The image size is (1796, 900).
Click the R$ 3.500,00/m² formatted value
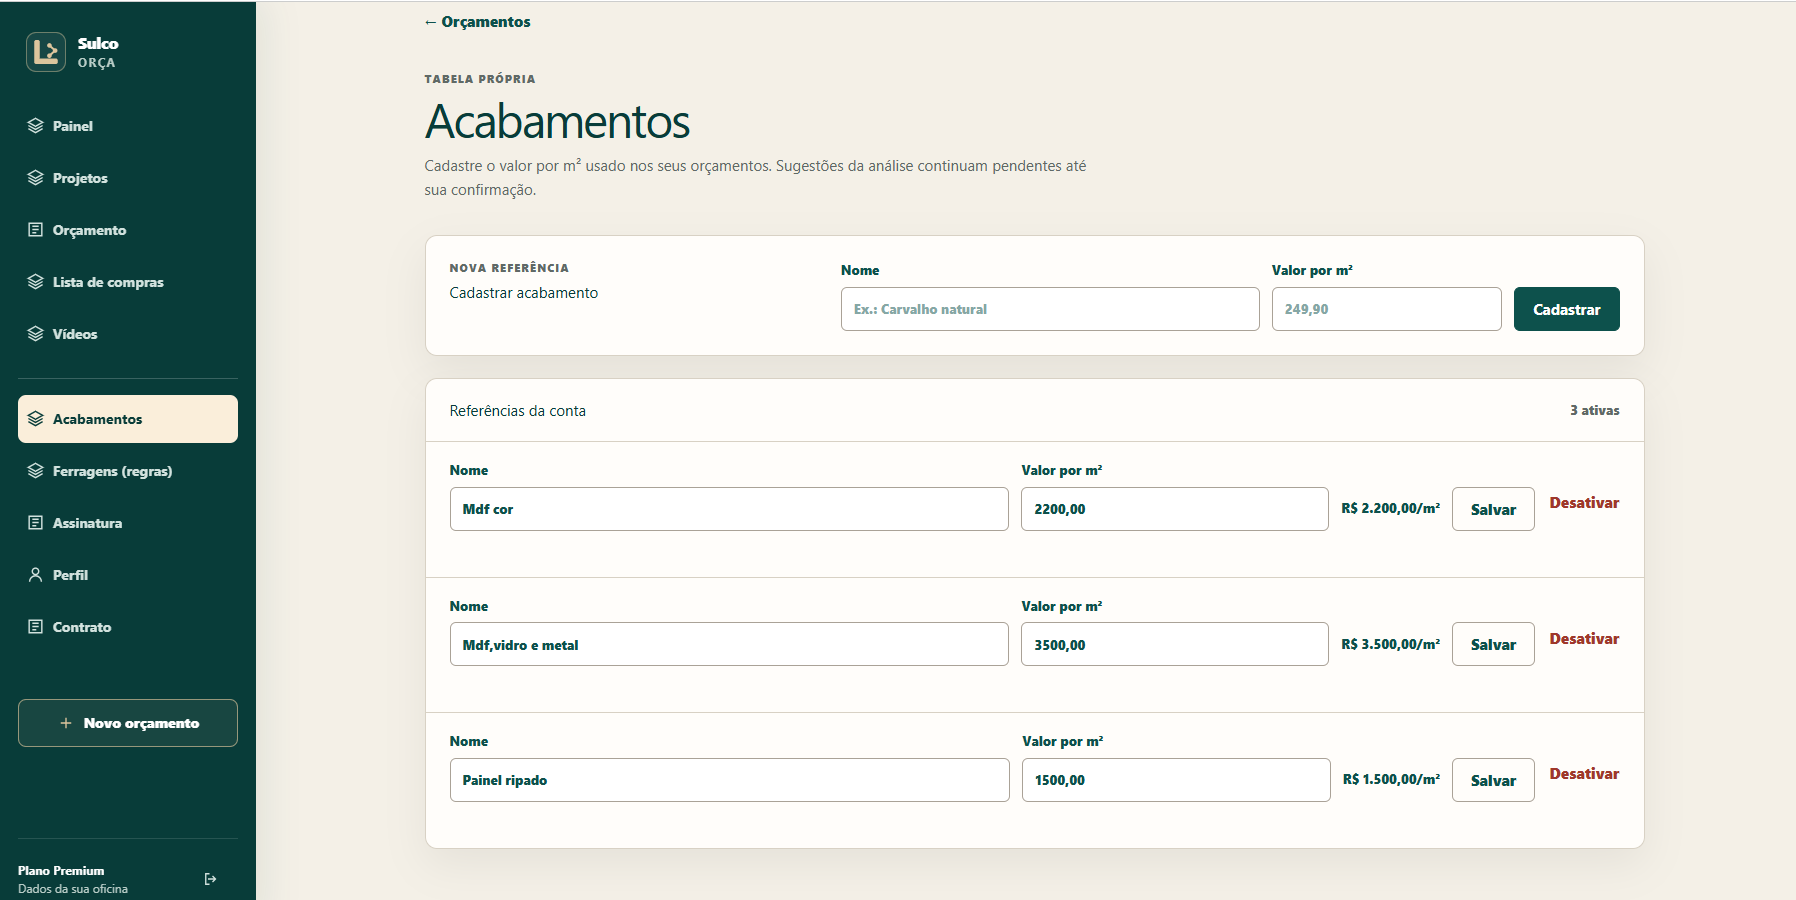1391,645
